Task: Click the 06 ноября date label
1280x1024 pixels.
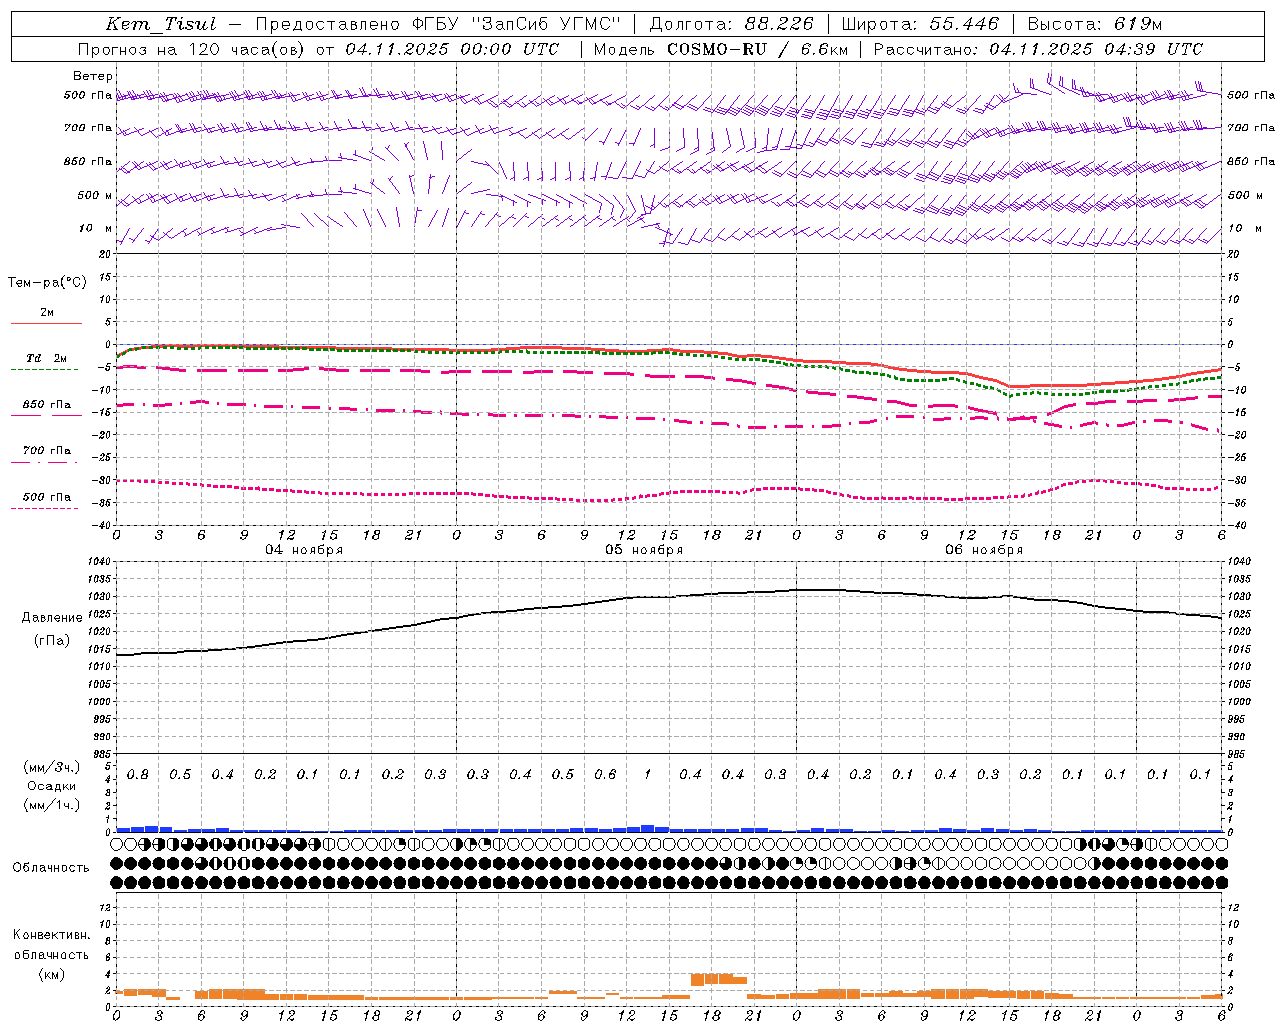Action: coord(983,550)
